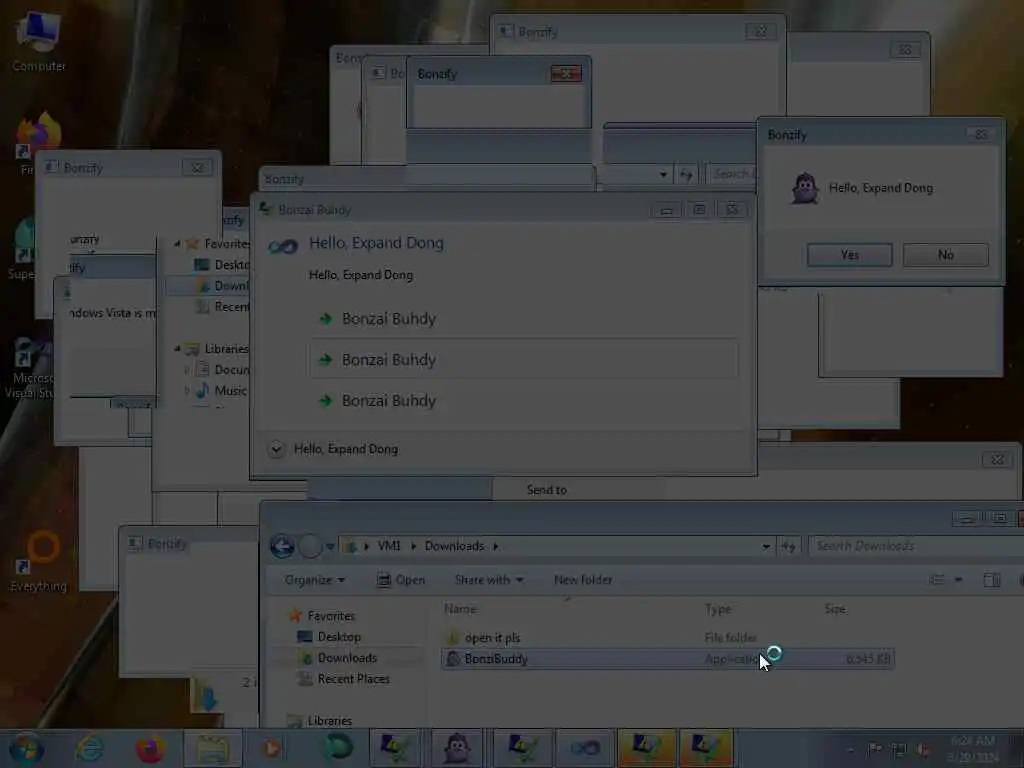Collapse Favorites in the background Explorer window

coord(178,244)
